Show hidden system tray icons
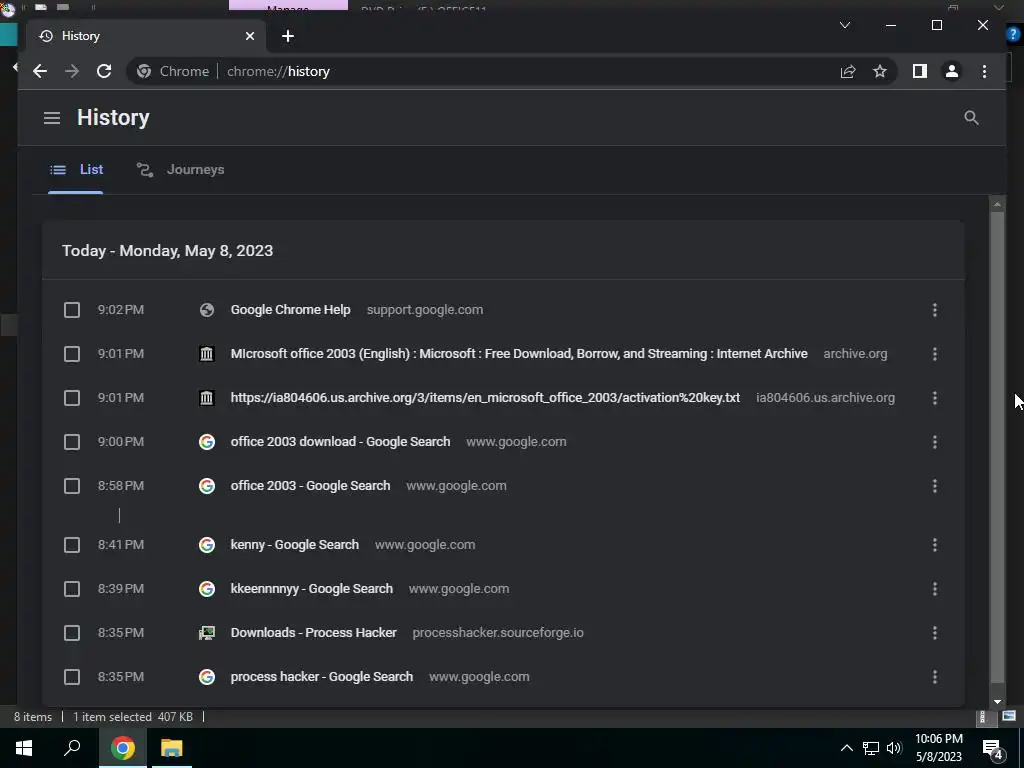 (846, 748)
